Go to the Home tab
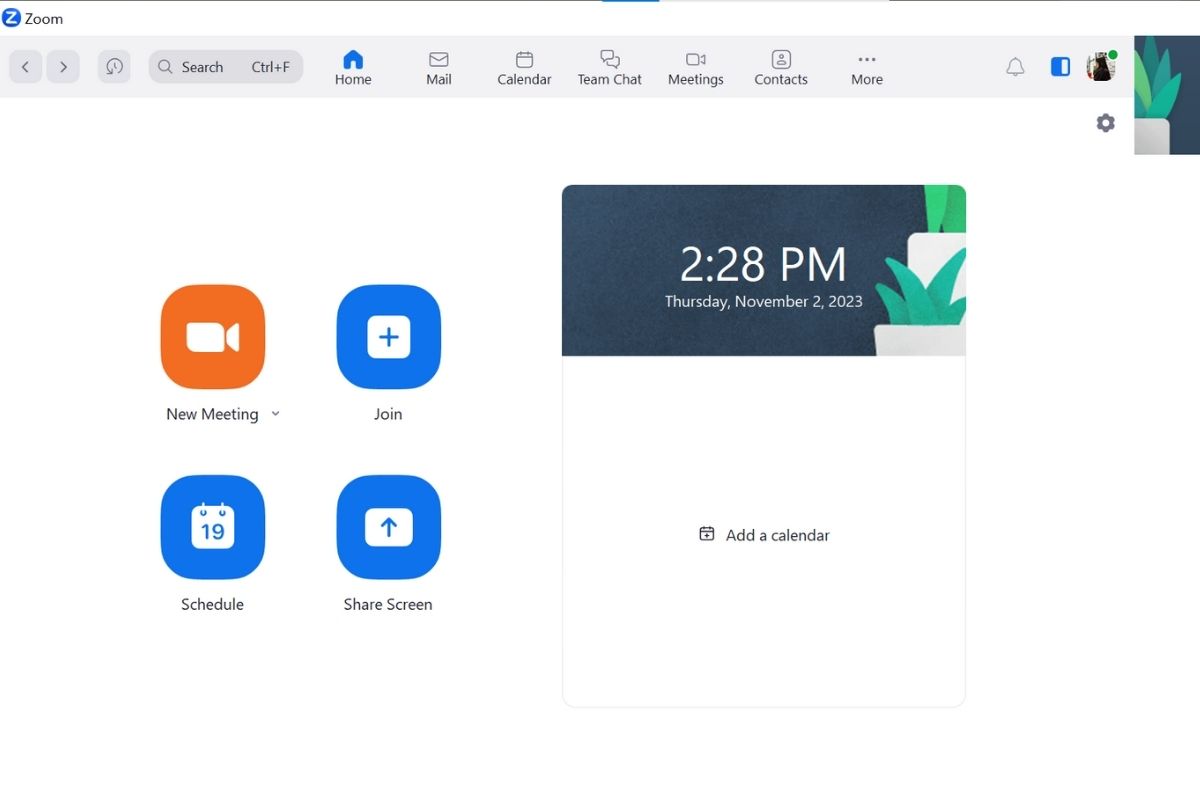Screen dimensions: 1200x800 click(x=353, y=67)
